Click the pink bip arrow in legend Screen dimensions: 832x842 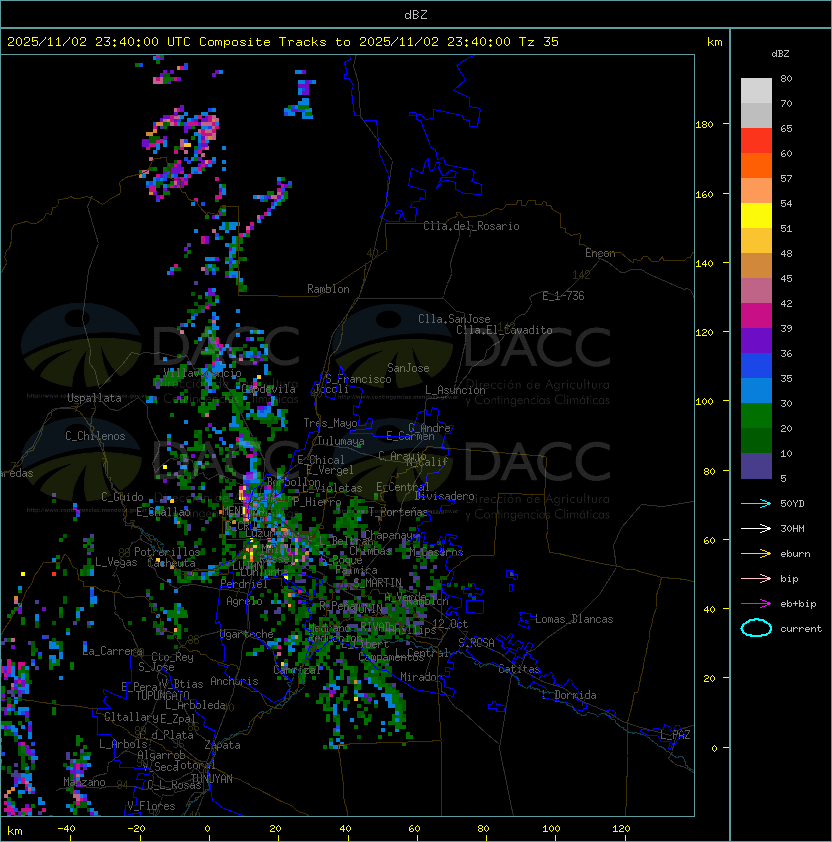pyautogui.click(x=756, y=578)
